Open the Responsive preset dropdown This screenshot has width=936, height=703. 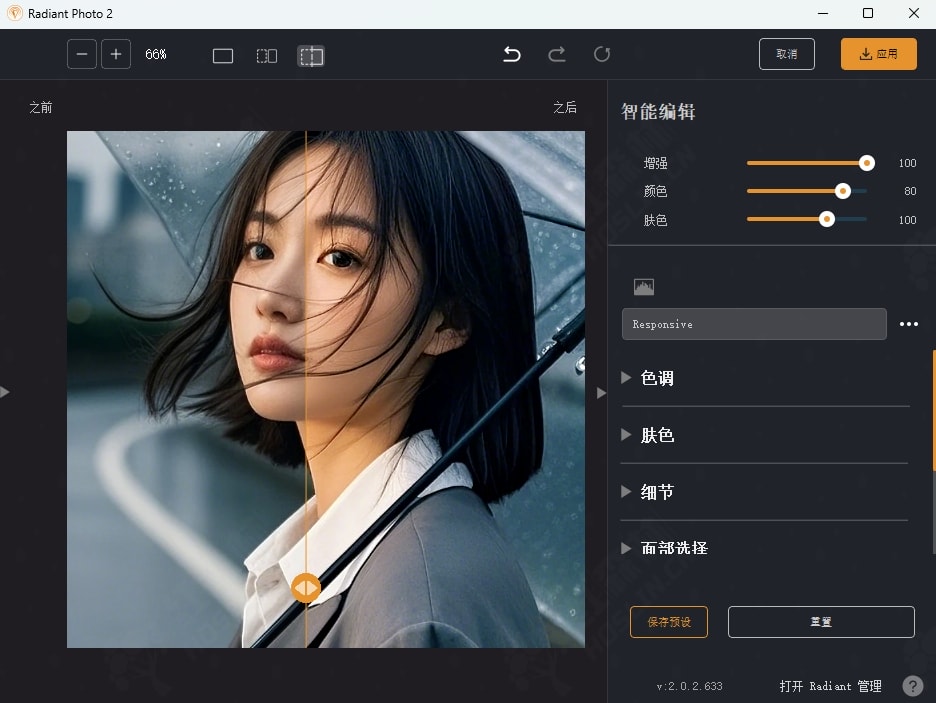coord(754,324)
